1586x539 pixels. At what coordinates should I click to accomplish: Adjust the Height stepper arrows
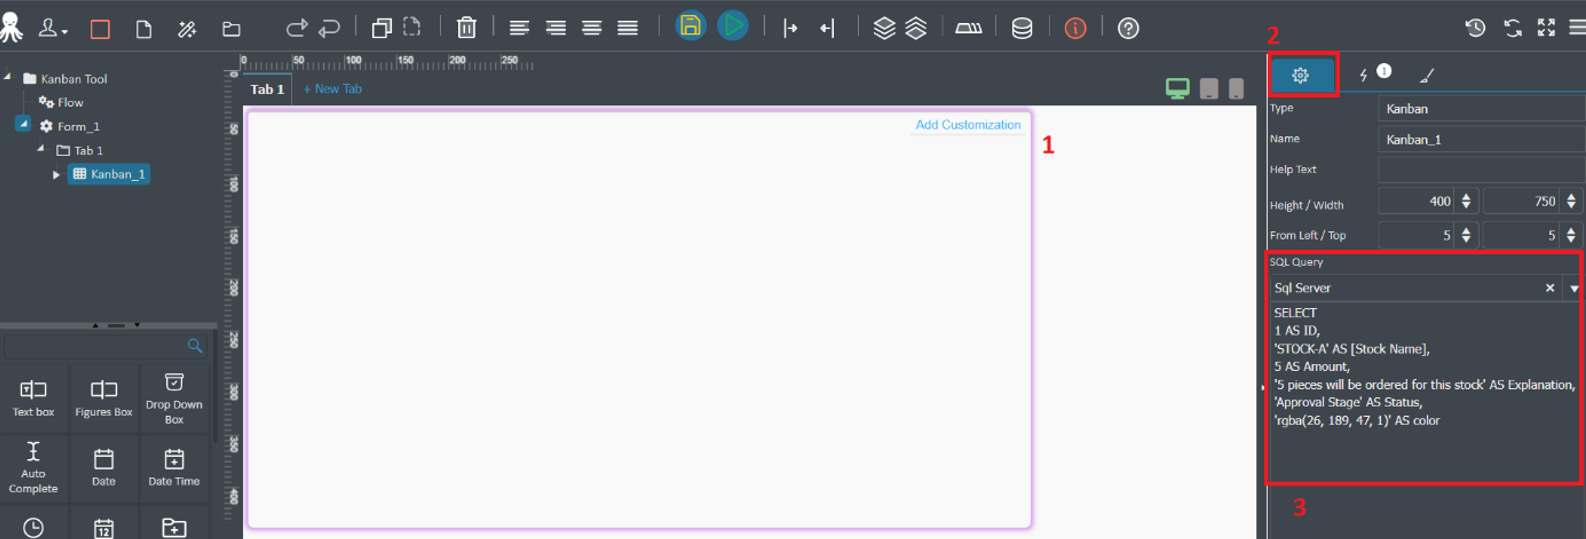point(1466,201)
